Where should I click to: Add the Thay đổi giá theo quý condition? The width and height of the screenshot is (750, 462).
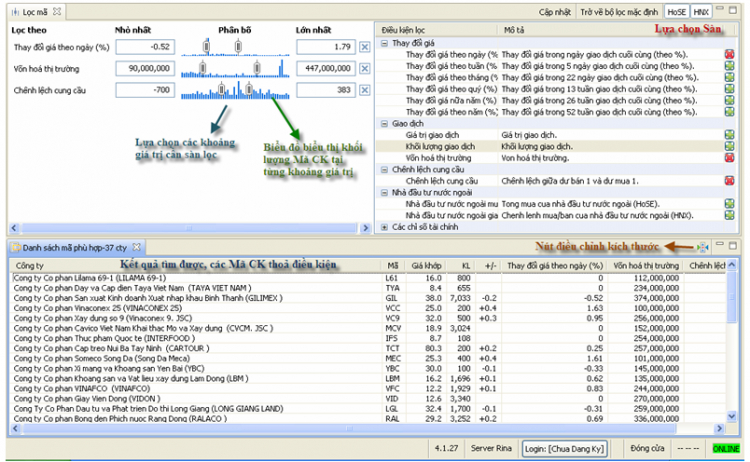[x=729, y=88]
